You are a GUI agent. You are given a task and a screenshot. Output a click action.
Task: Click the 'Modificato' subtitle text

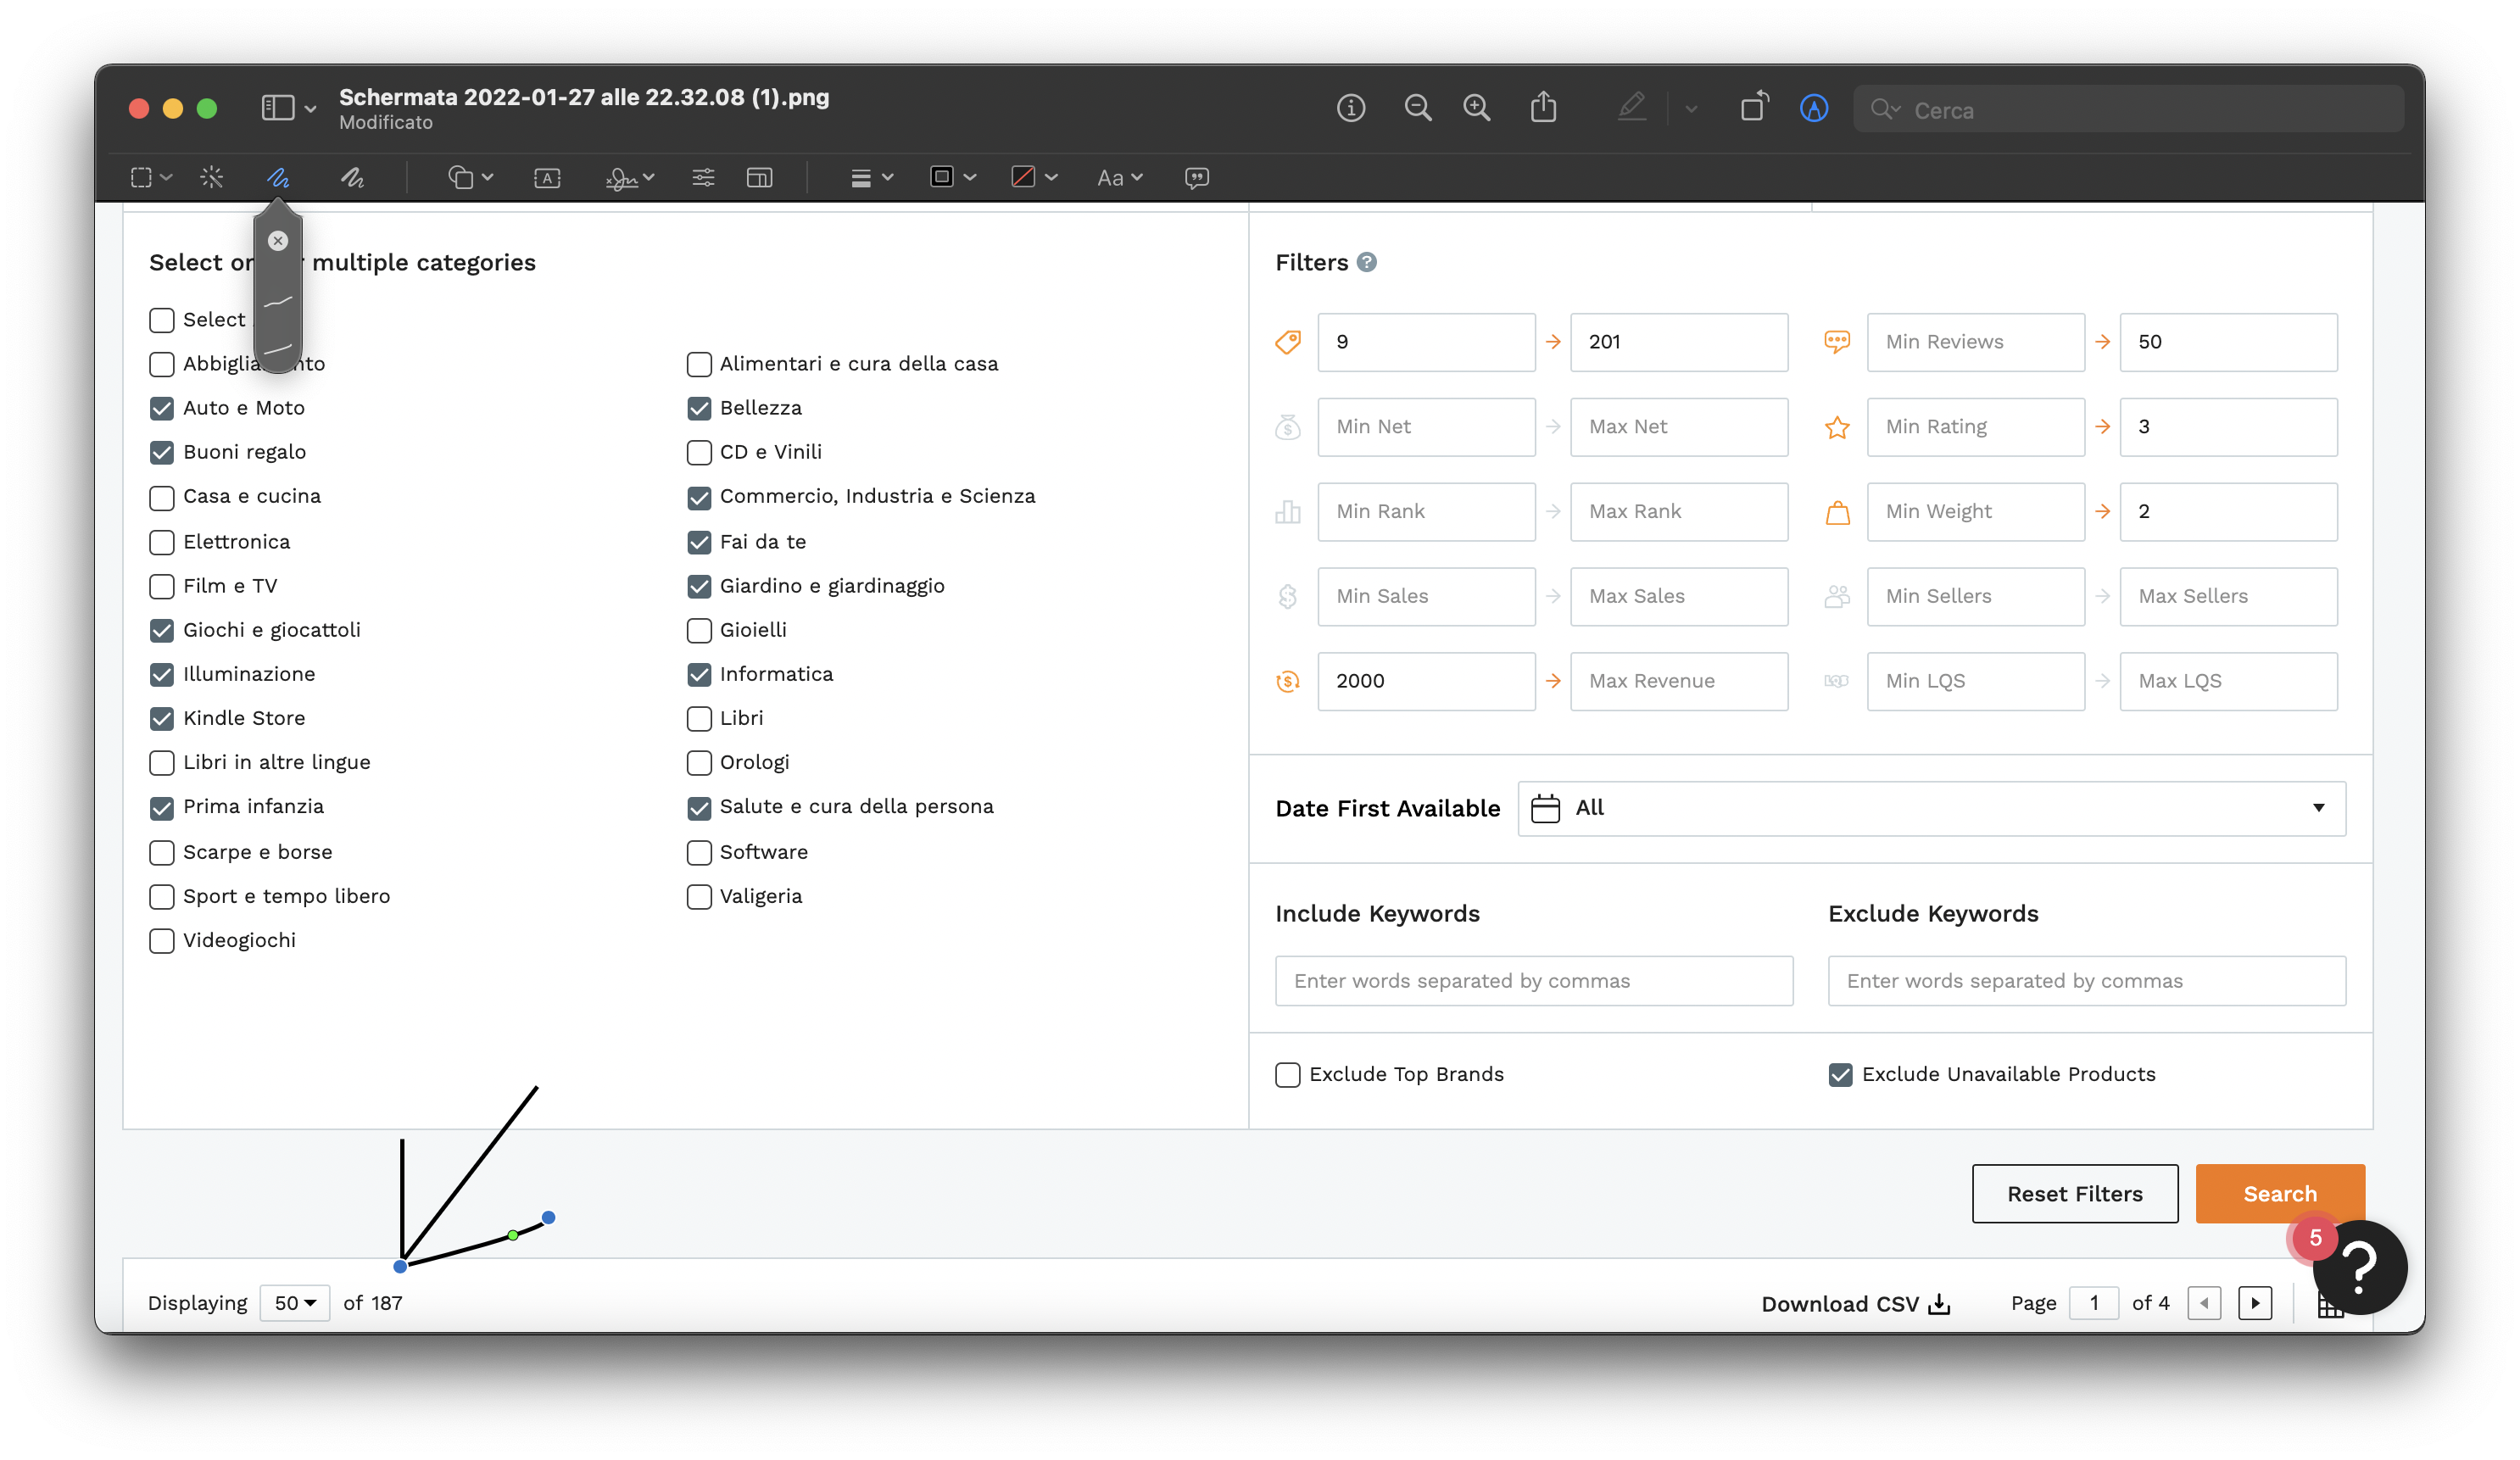coord(386,122)
